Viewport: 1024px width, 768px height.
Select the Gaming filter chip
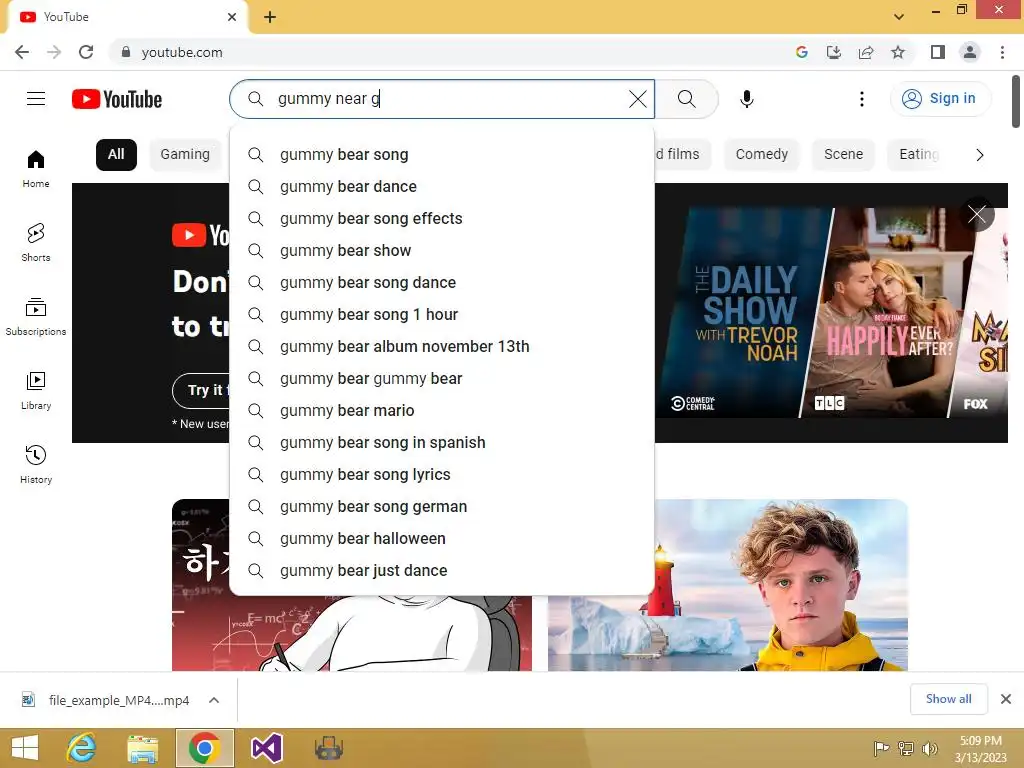tap(185, 155)
